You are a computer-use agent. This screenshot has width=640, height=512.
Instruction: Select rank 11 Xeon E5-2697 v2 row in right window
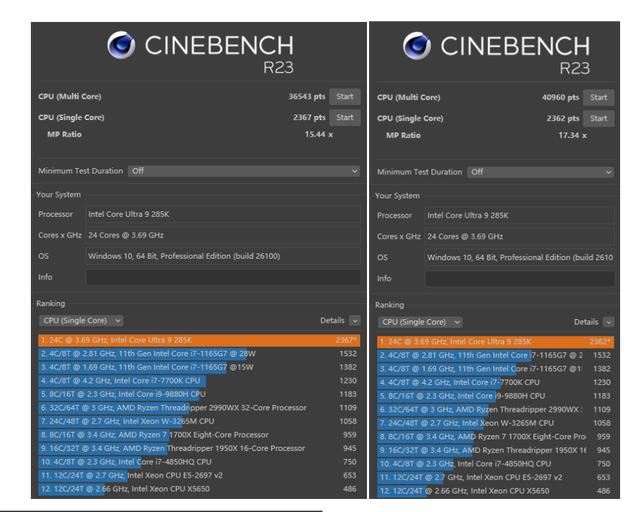pyautogui.click(x=496, y=477)
